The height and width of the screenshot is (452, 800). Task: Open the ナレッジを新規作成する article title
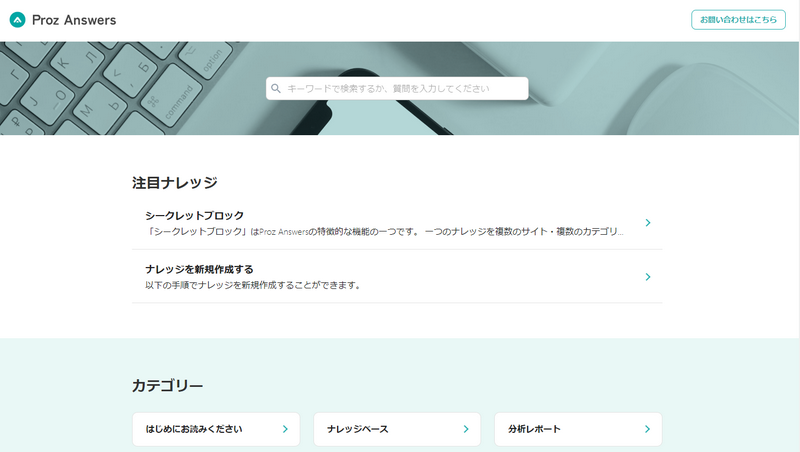[x=199, y=269]
